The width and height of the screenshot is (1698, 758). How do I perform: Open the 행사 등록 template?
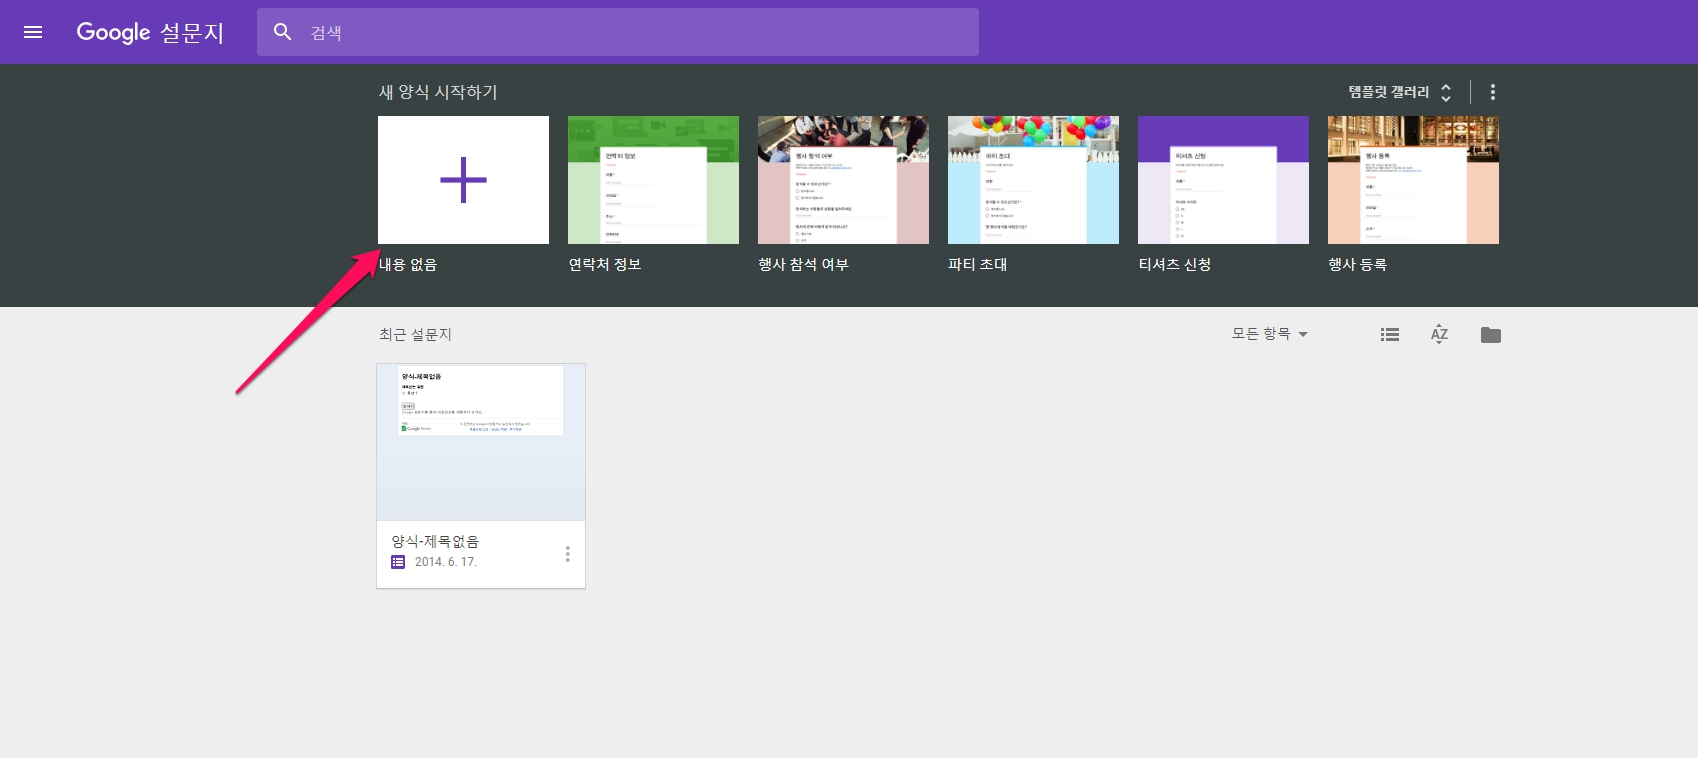[1413, 180]
